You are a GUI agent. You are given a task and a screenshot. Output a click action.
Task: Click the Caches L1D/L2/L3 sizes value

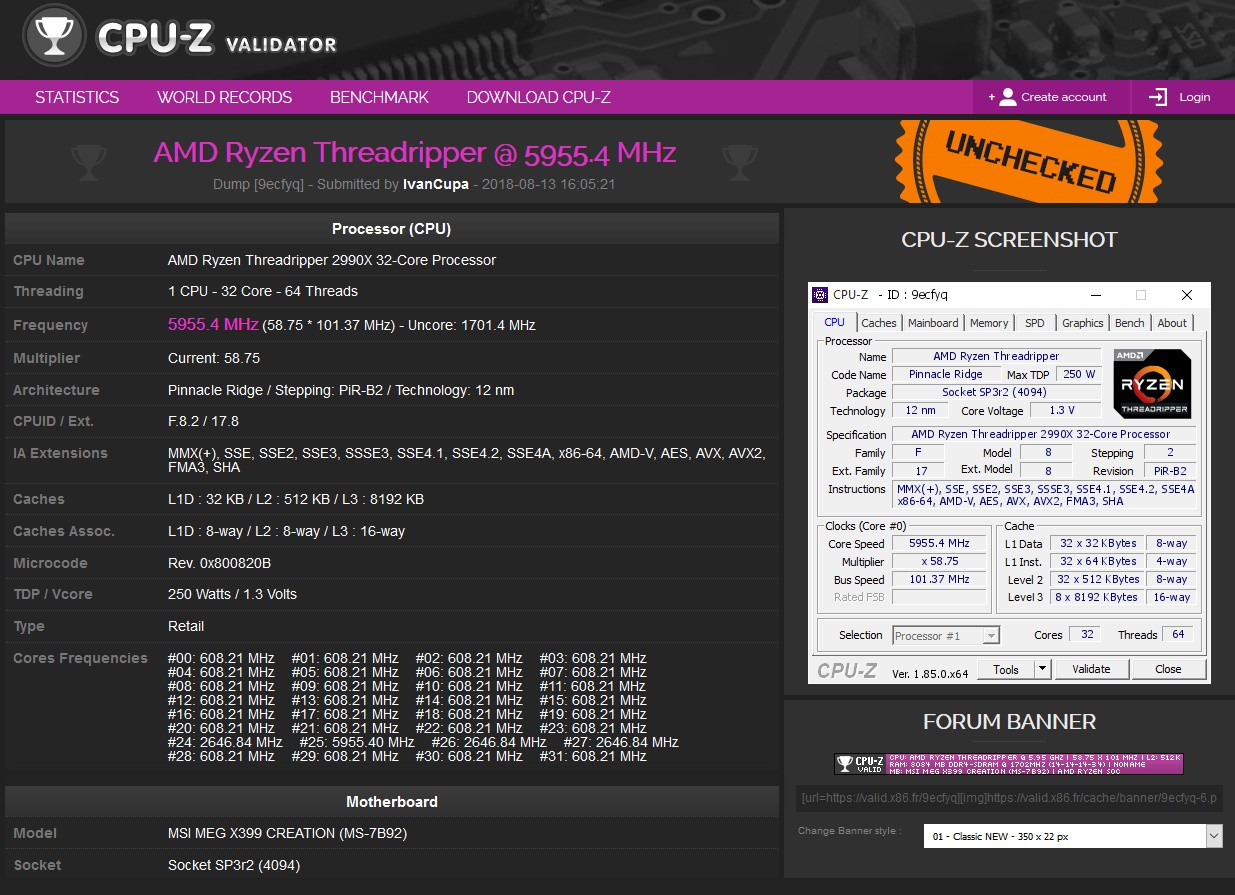tap(296, 499)
